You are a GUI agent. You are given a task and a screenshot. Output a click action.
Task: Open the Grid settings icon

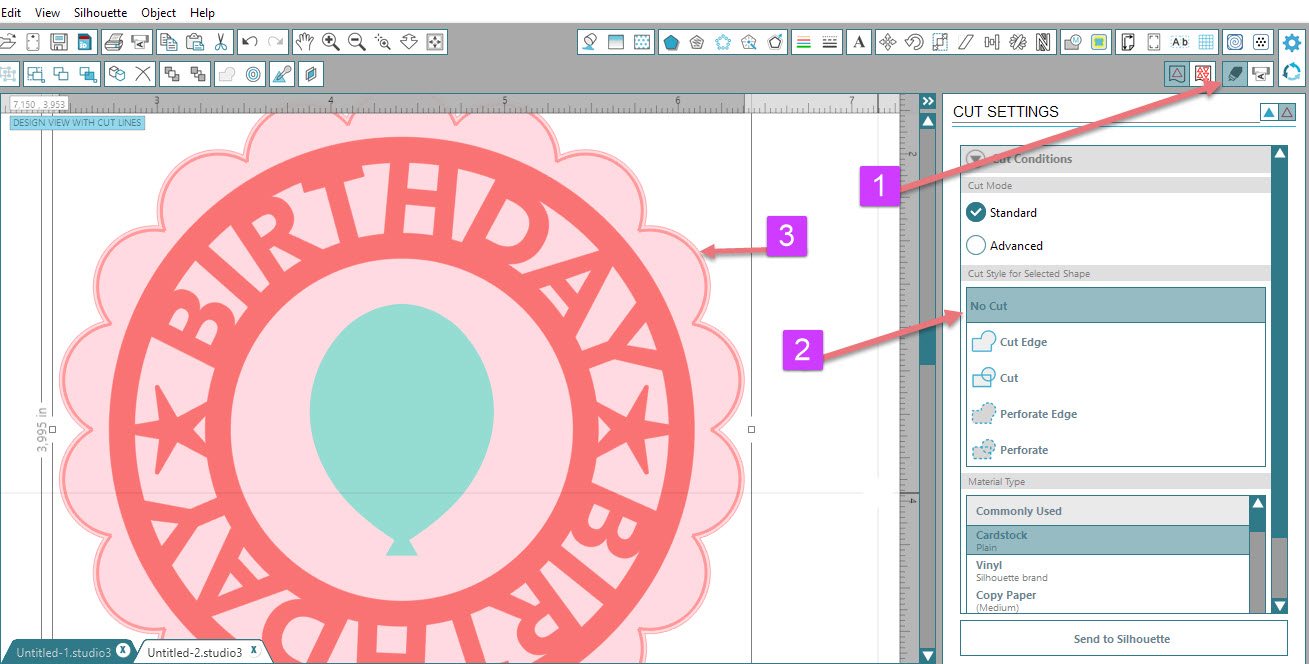point(1206,42)
